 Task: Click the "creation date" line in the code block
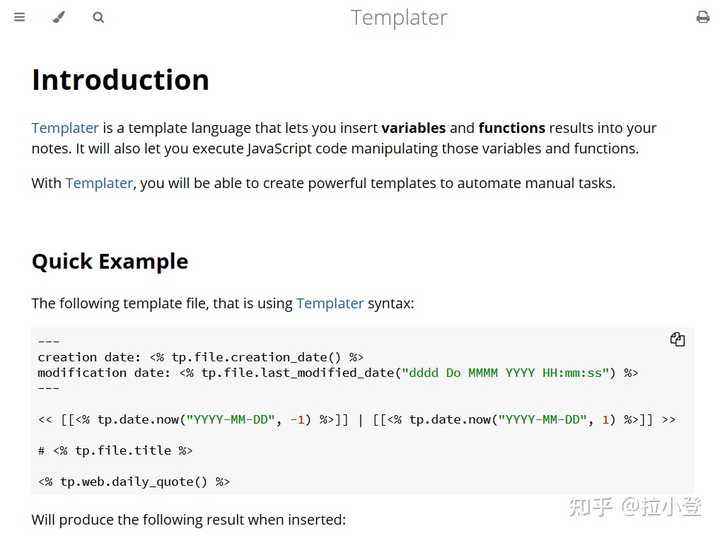pyautogui.click(x=200, y=357)
